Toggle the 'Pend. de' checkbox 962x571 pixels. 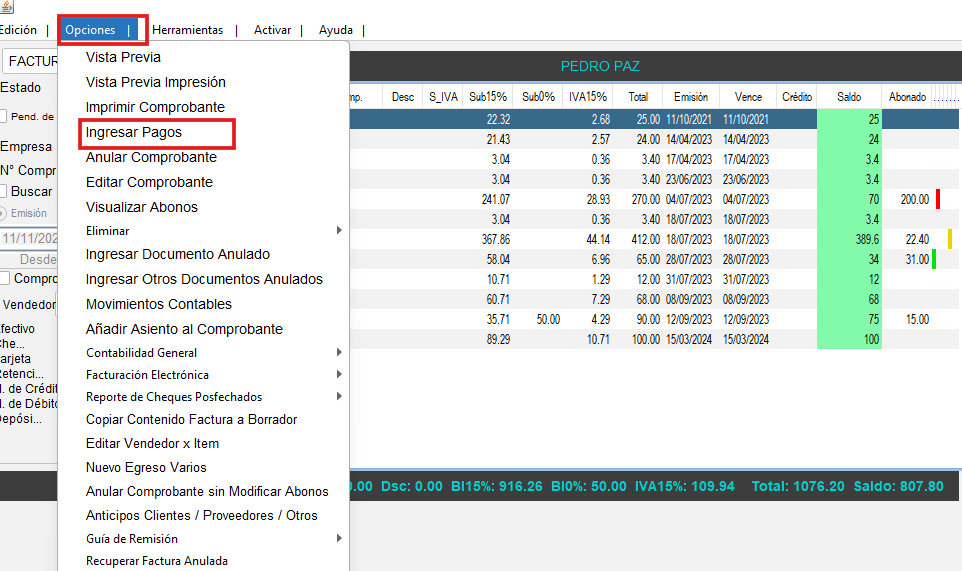tap(4, 116)
